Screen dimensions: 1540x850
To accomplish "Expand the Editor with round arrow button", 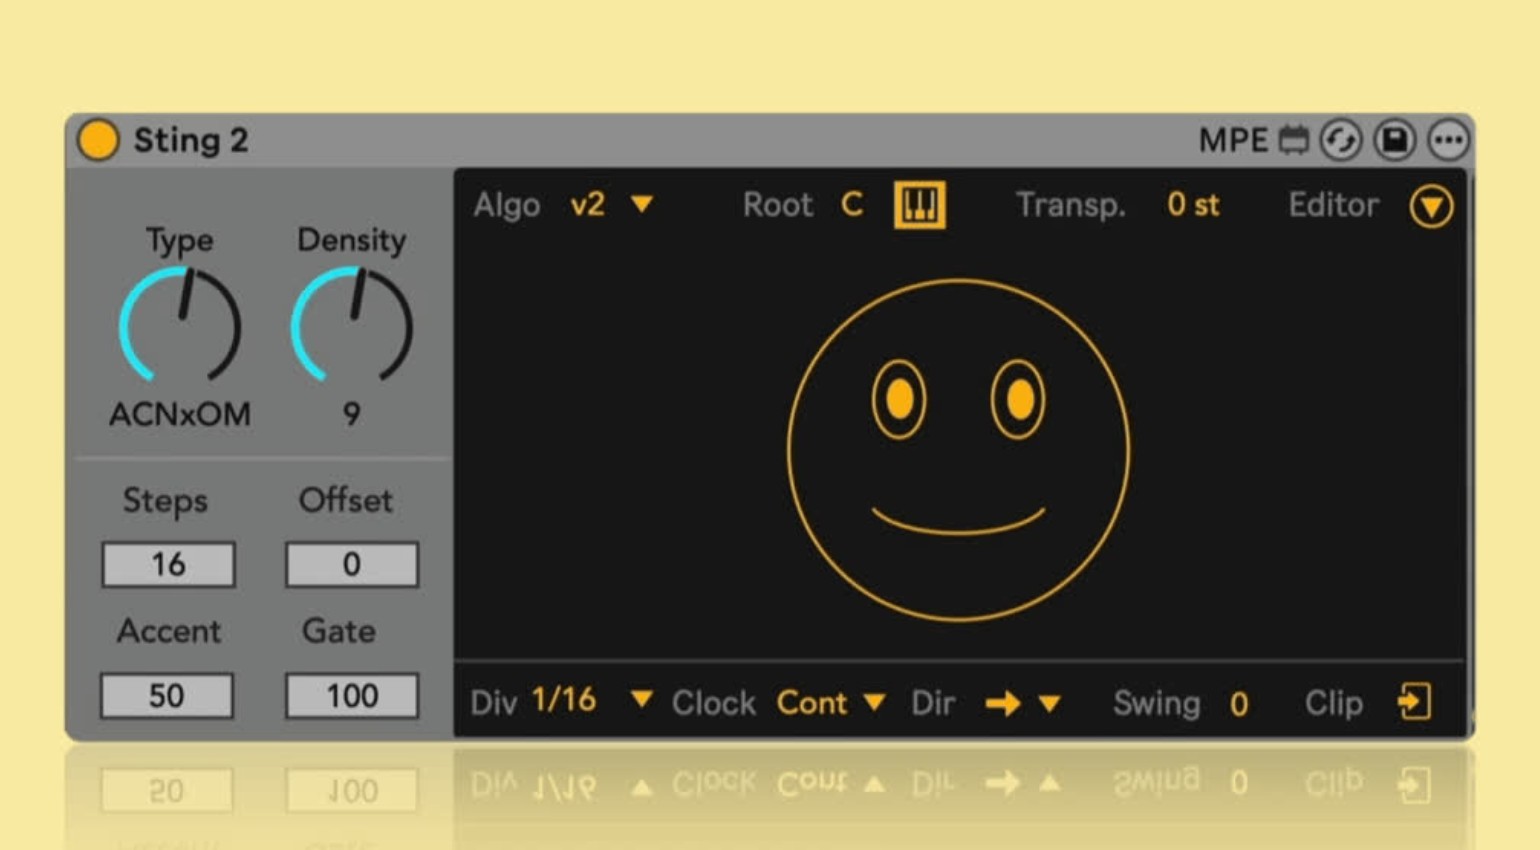I will pyautogui.click(x=1431, y=206).
